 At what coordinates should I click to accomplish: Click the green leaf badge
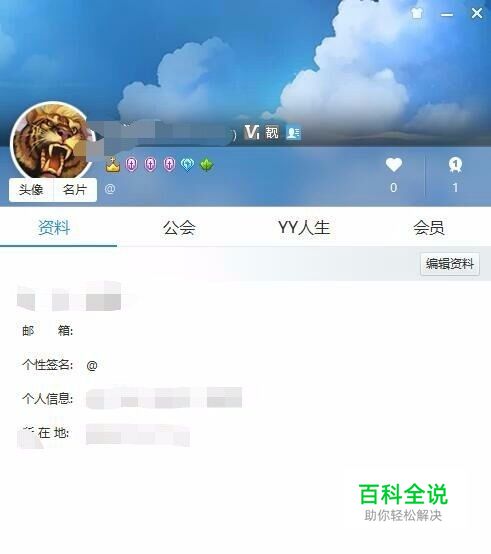[x=206, y=165]
